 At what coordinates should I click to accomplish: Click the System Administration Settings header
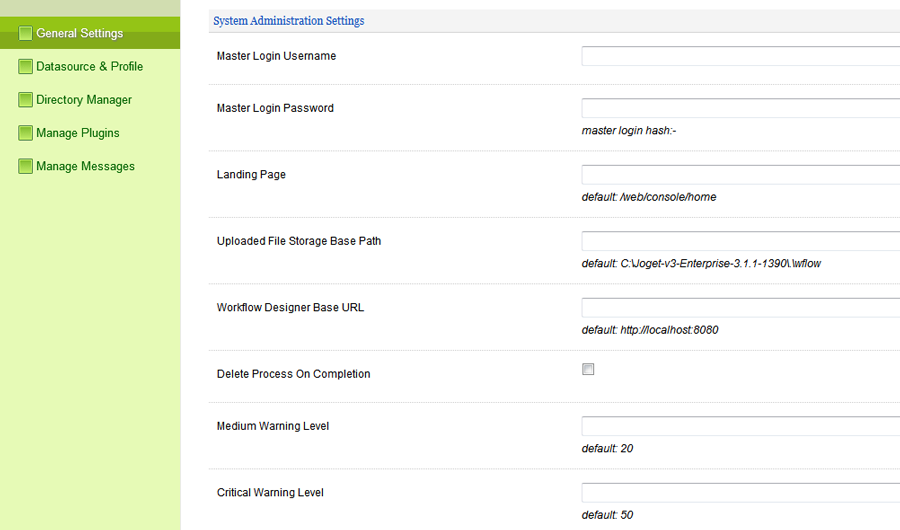click(289, 21)
